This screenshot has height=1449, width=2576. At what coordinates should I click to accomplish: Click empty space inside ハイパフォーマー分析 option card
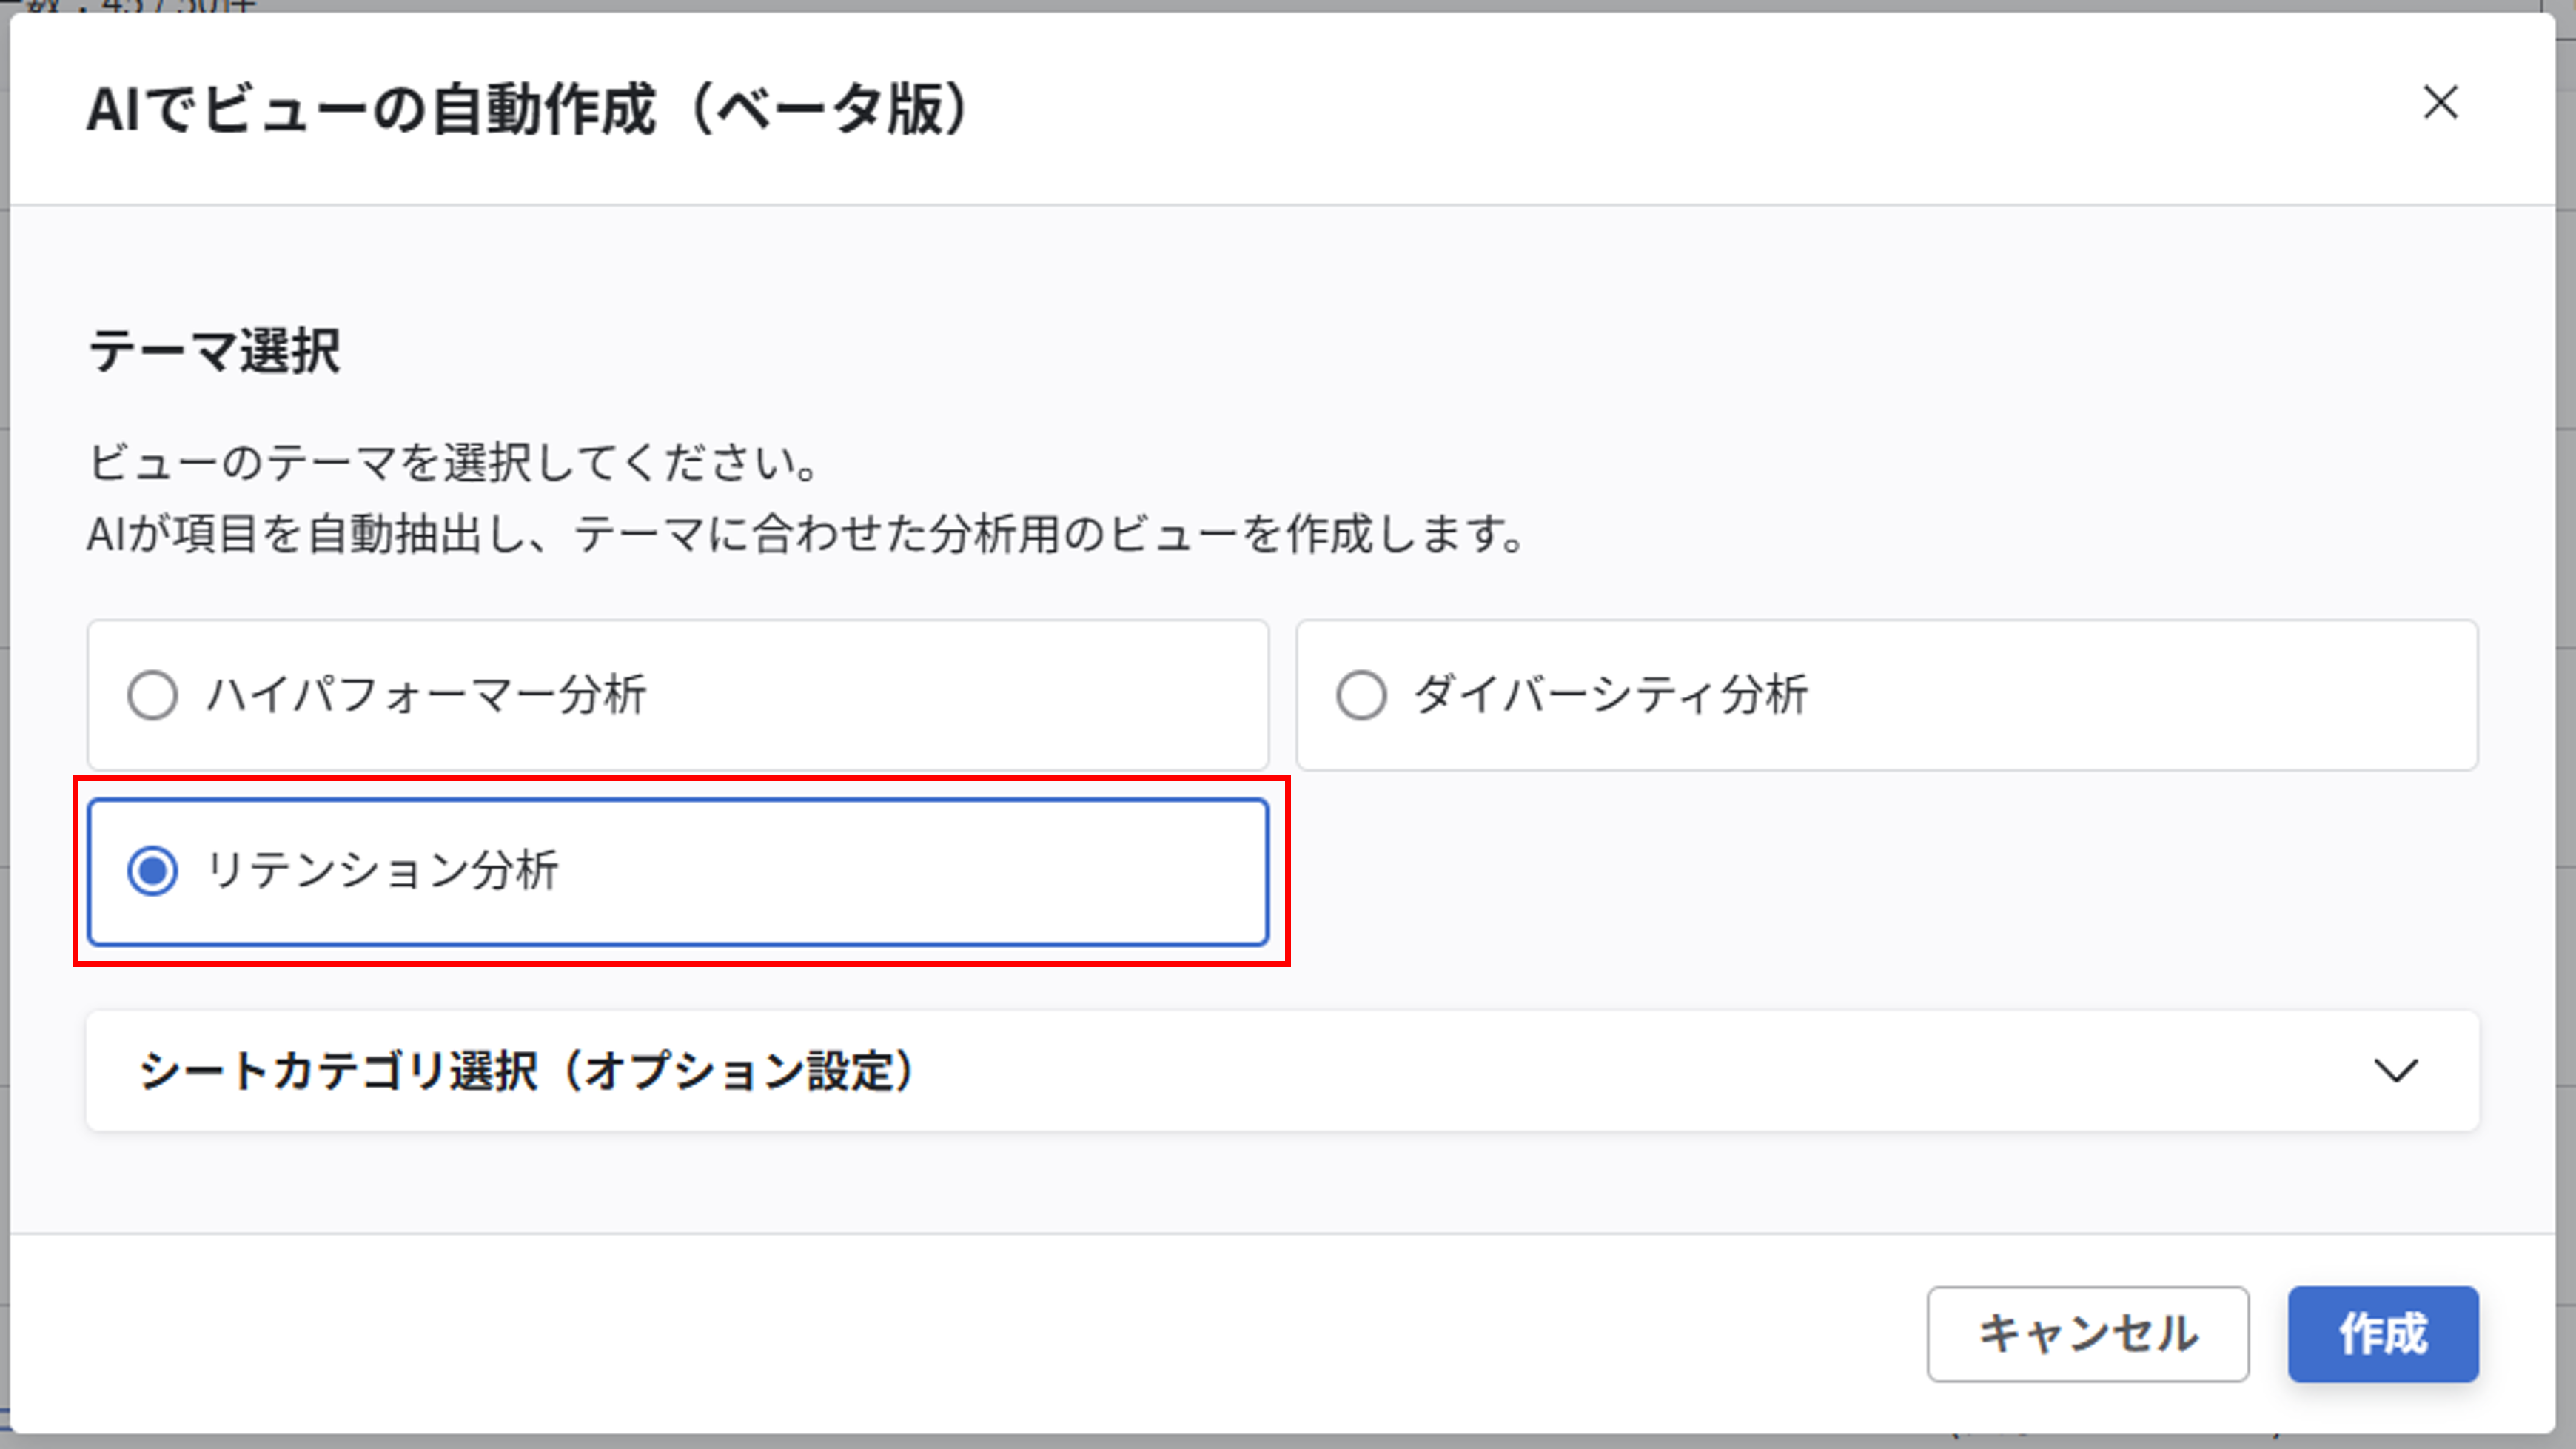(x=950, y=695)
